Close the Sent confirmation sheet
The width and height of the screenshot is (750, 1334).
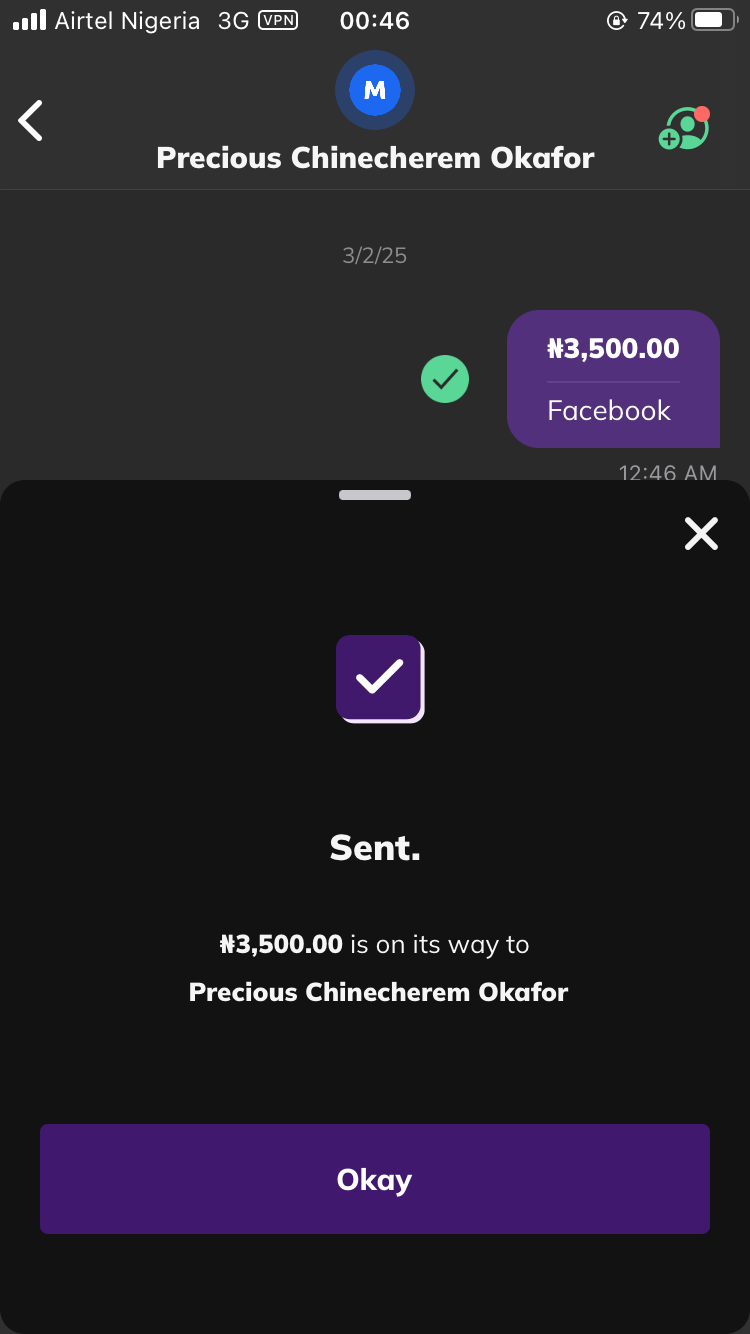[701, 534]
